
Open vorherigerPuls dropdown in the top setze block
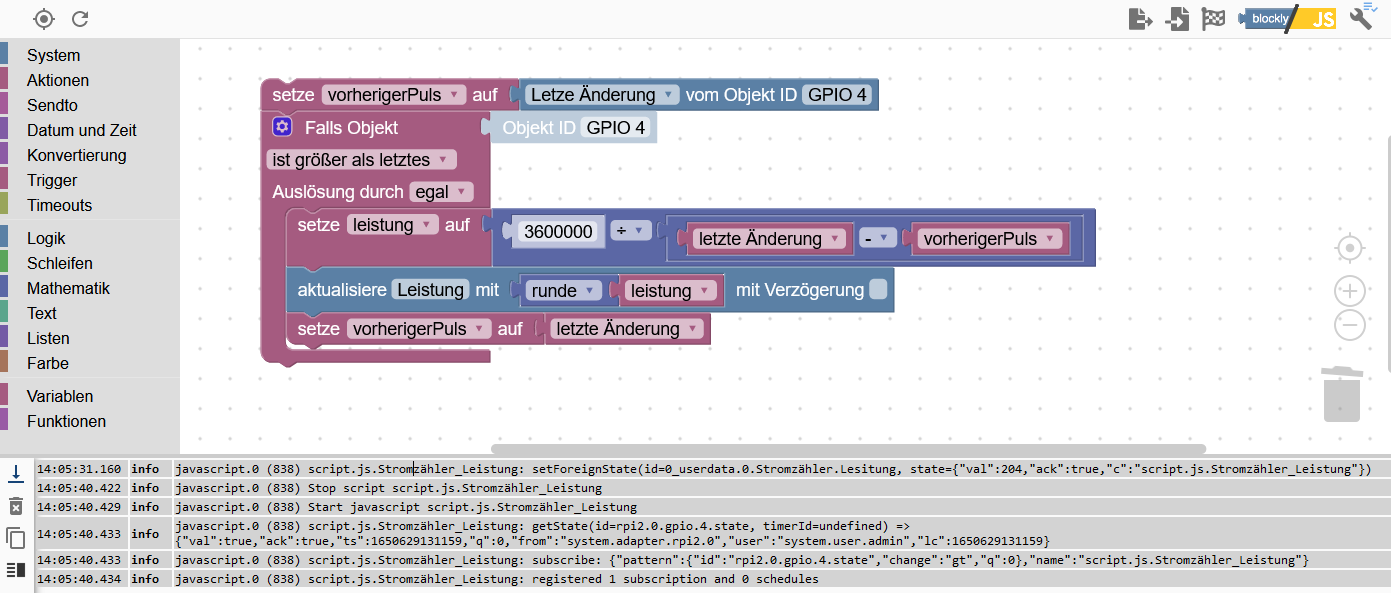(x=394, y=95)
